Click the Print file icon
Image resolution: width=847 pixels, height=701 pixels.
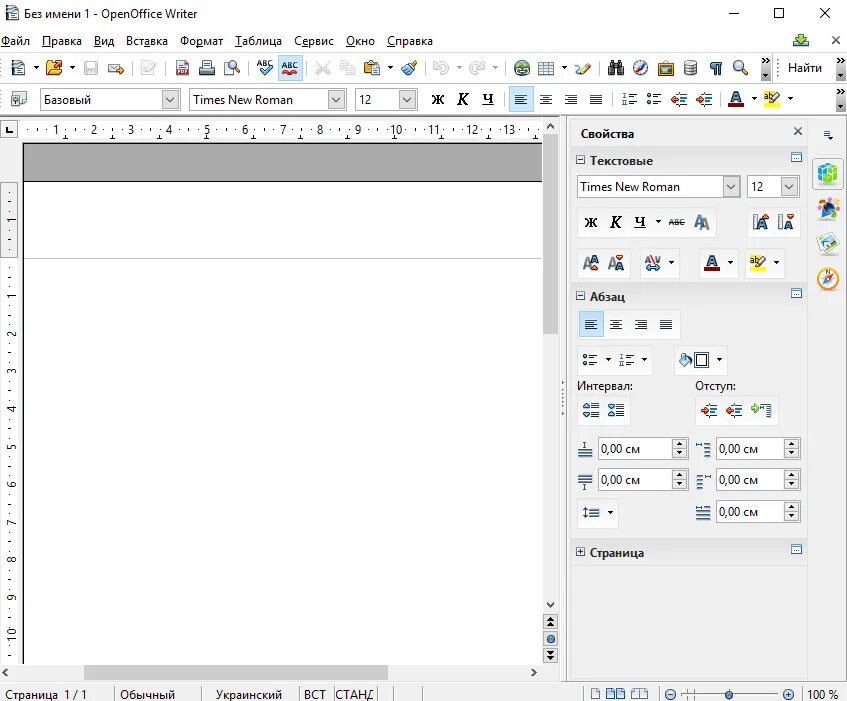[207, 68]
